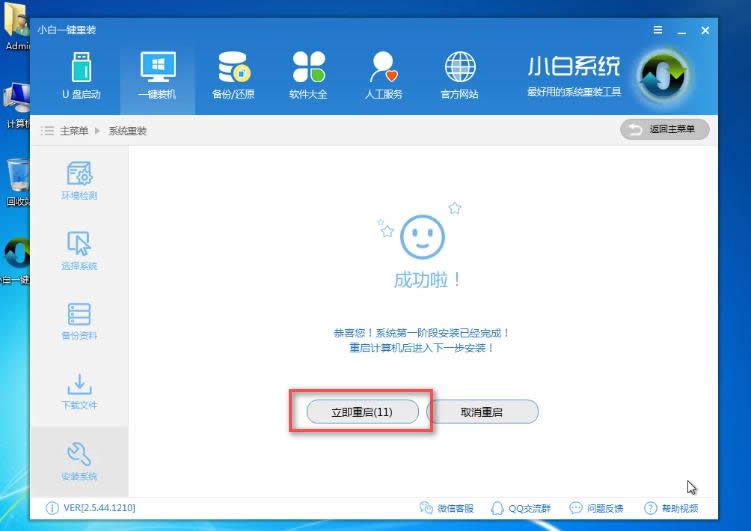Click 恭喜您 first stage completion message

click(421, 333)
